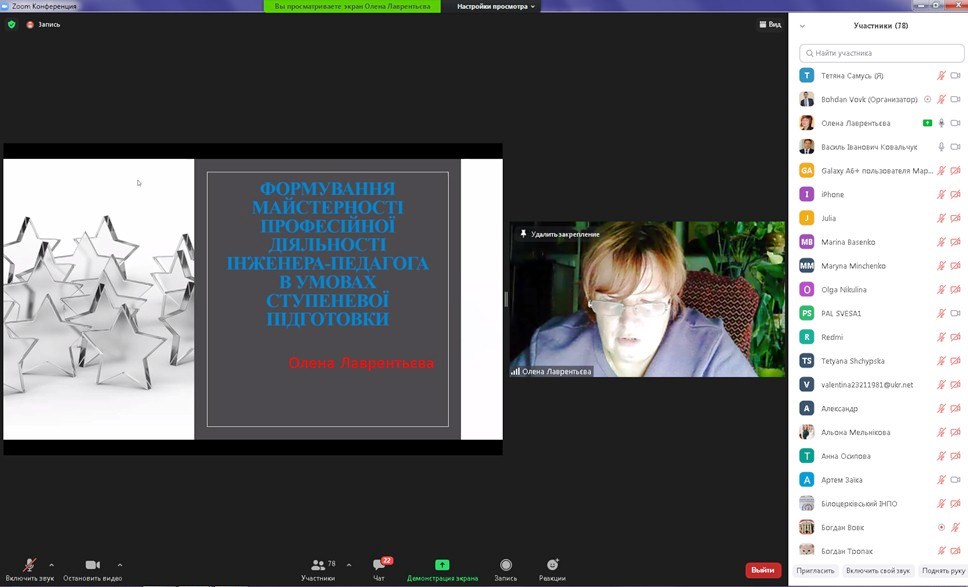This screenshot has width=968, height=587.
Task: Open audio options arrow next to microphone
Action: pos(51,565)
